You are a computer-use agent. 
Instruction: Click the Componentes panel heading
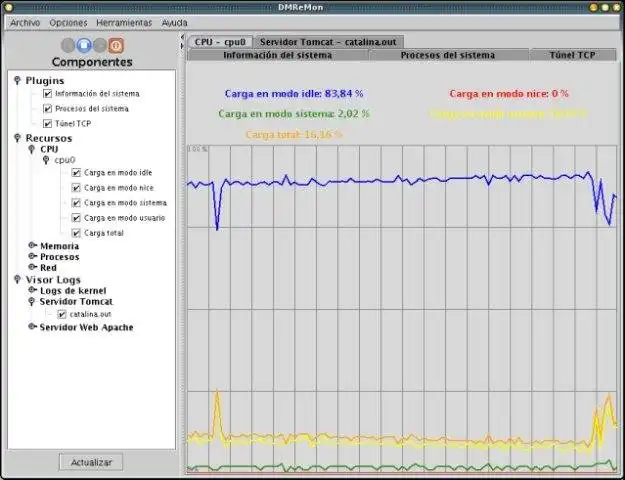point(92,62)
